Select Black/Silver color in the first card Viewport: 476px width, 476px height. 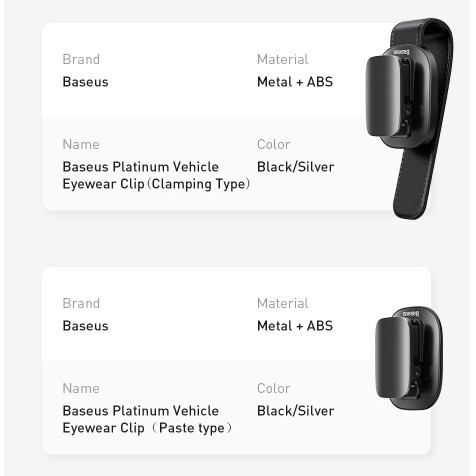(x=295, y=167)
